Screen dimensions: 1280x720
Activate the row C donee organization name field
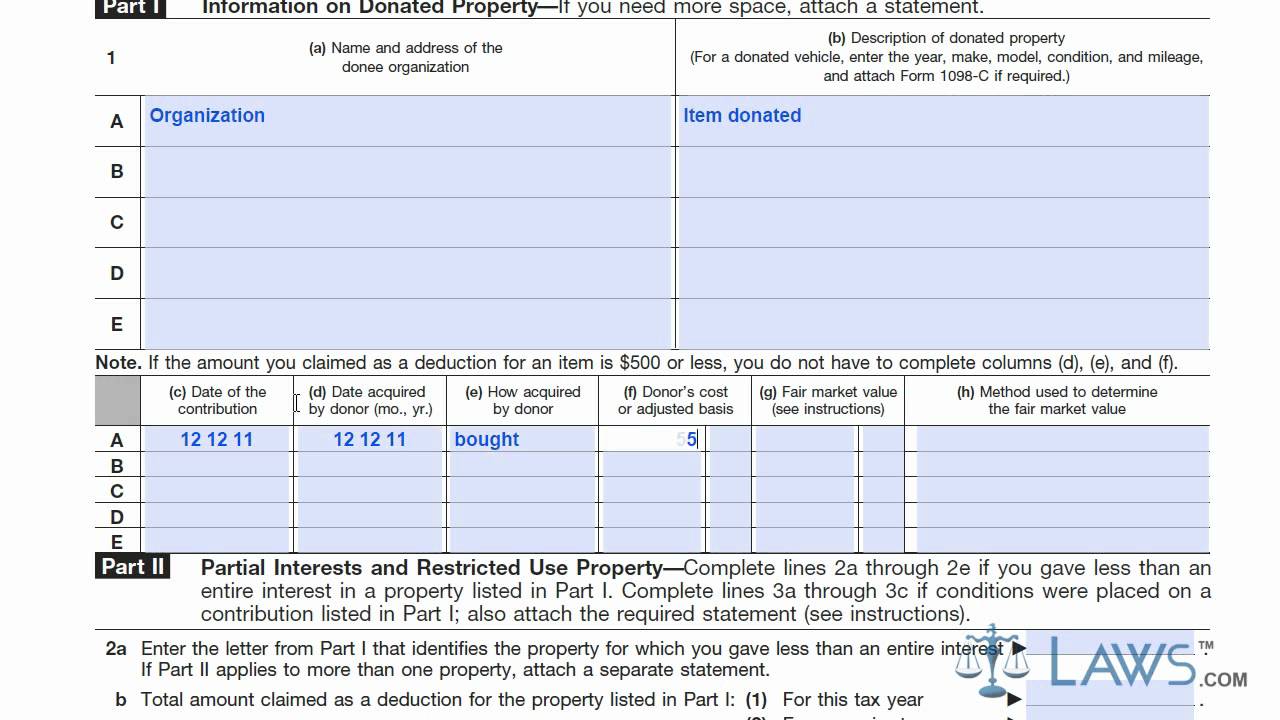tap(407, 223)
